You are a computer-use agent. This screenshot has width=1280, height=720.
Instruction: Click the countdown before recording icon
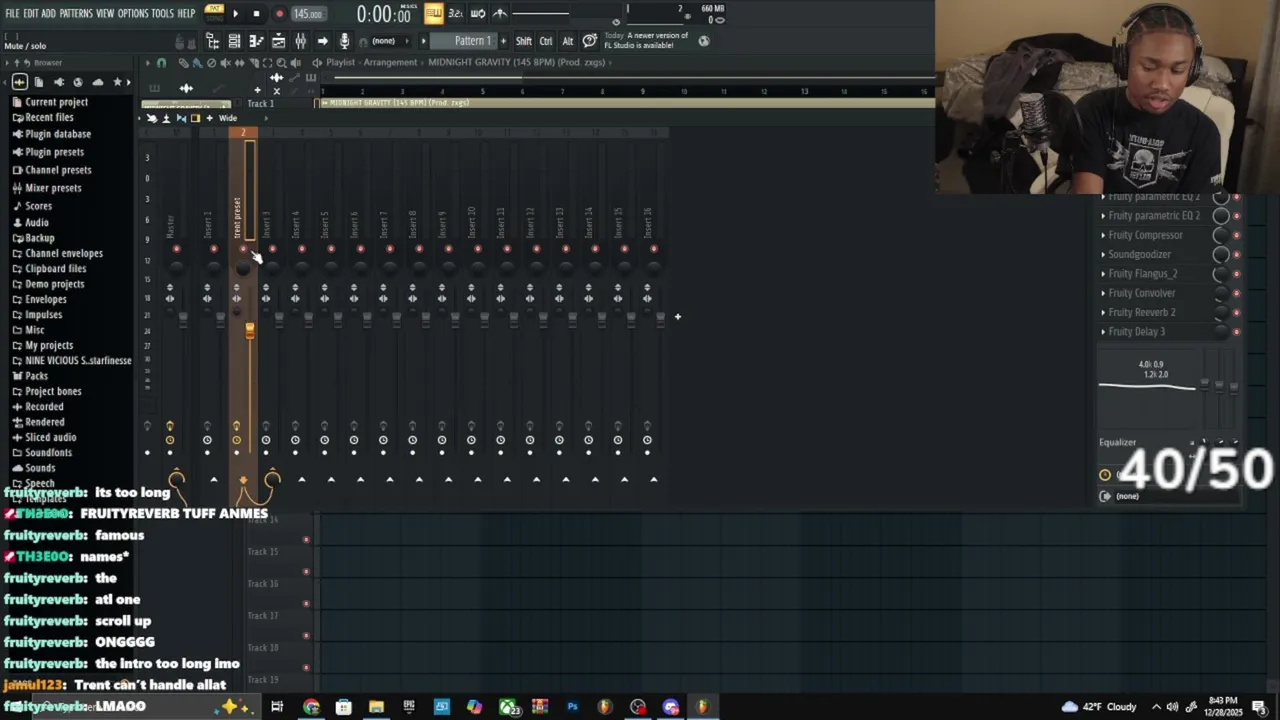coord(455,14)
